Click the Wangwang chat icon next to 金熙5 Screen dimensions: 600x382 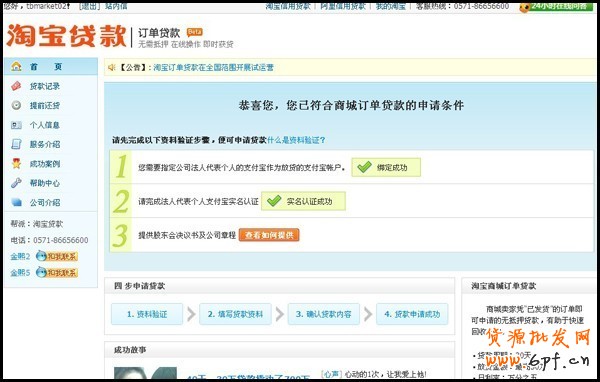57,273
